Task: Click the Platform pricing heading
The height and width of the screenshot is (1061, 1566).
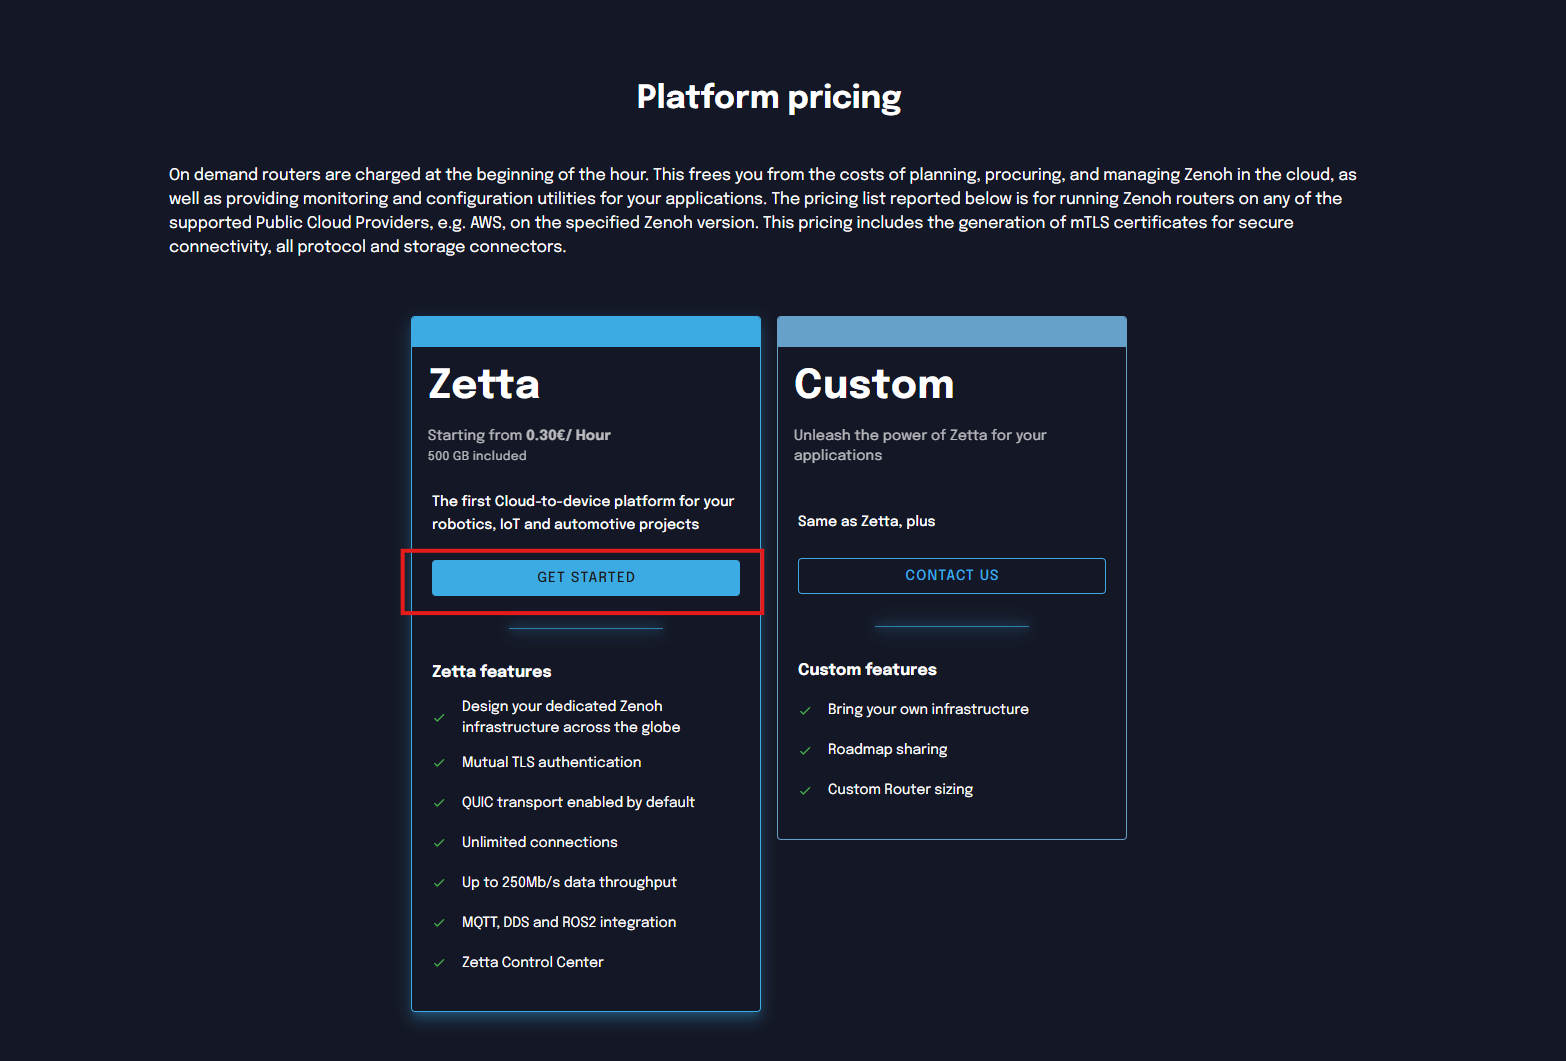Action: [768, 97]
